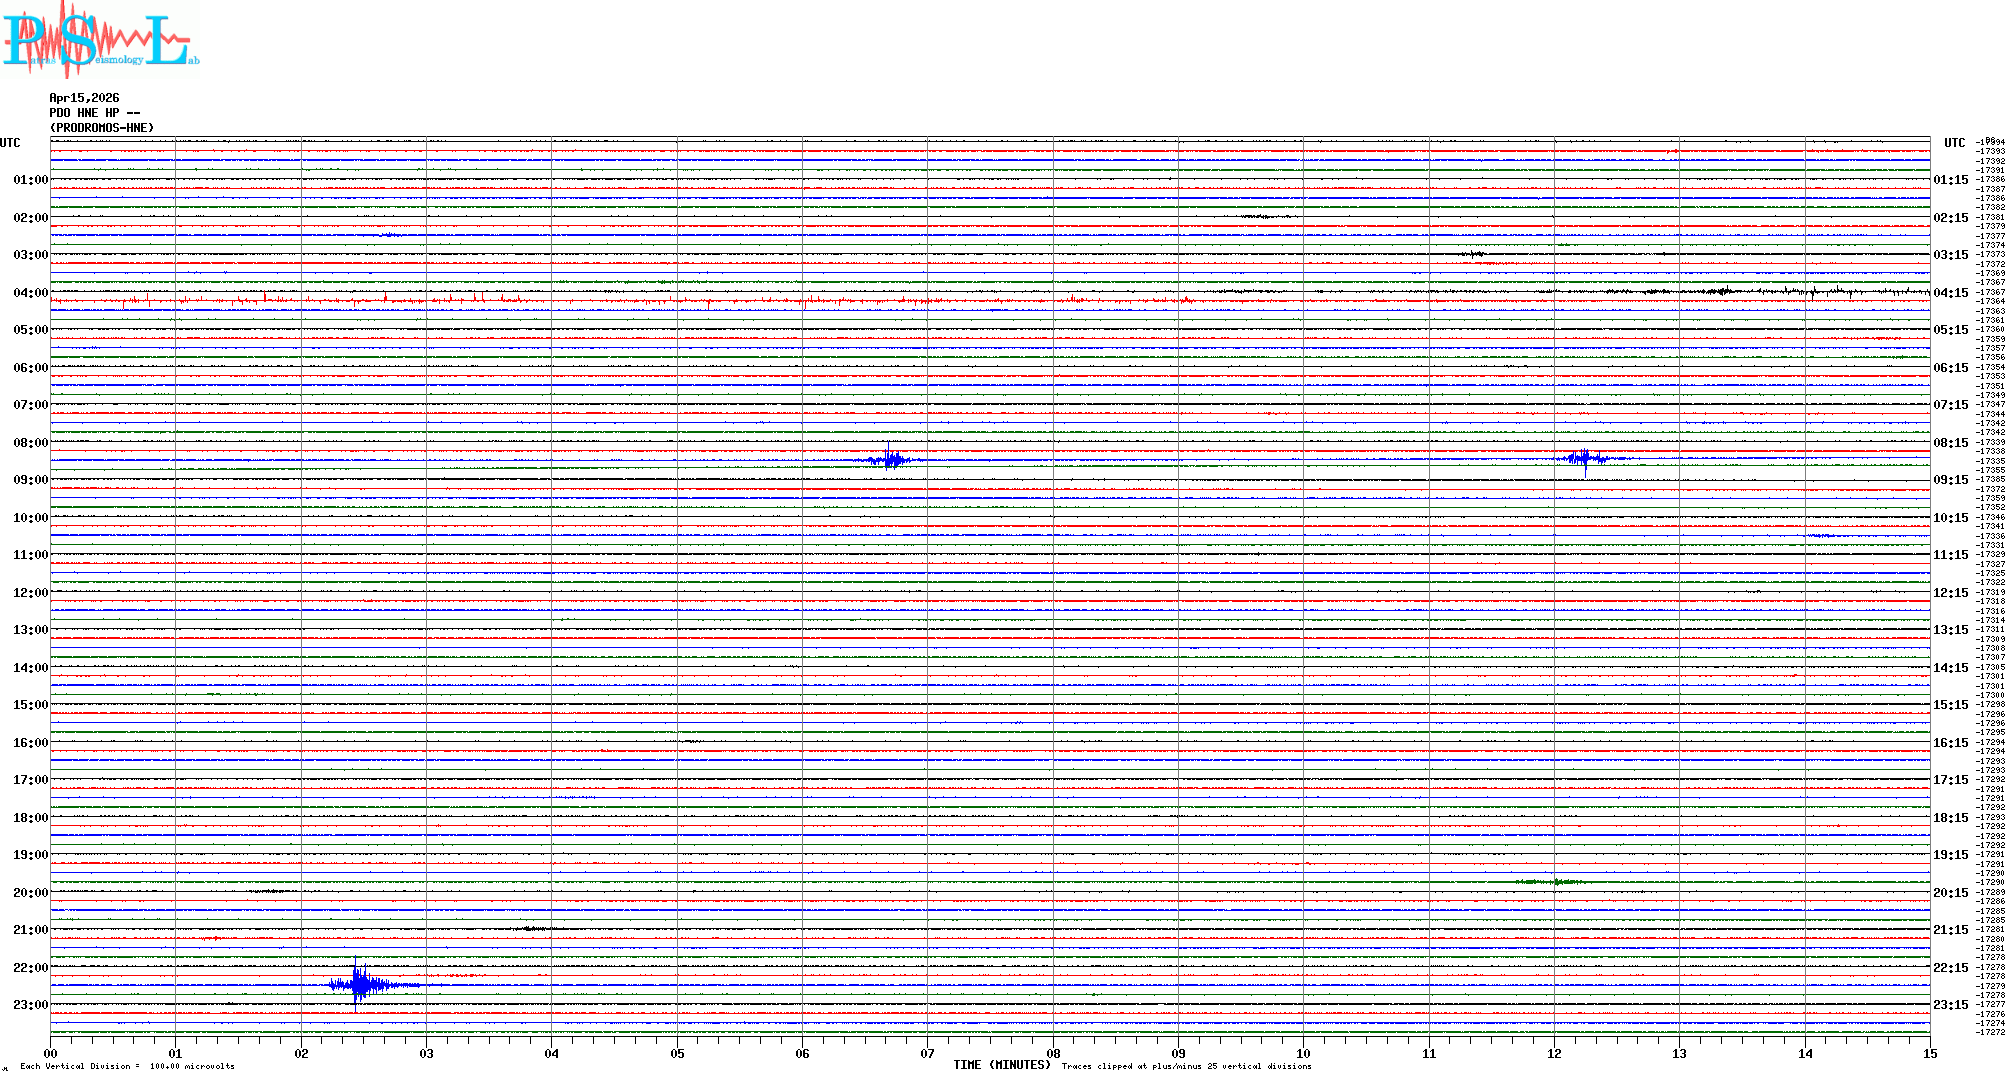The width and height of the screenshot is (2010, 1080).
Task: Click minute 00 tick label at bottom
Action: [51, 1053]
